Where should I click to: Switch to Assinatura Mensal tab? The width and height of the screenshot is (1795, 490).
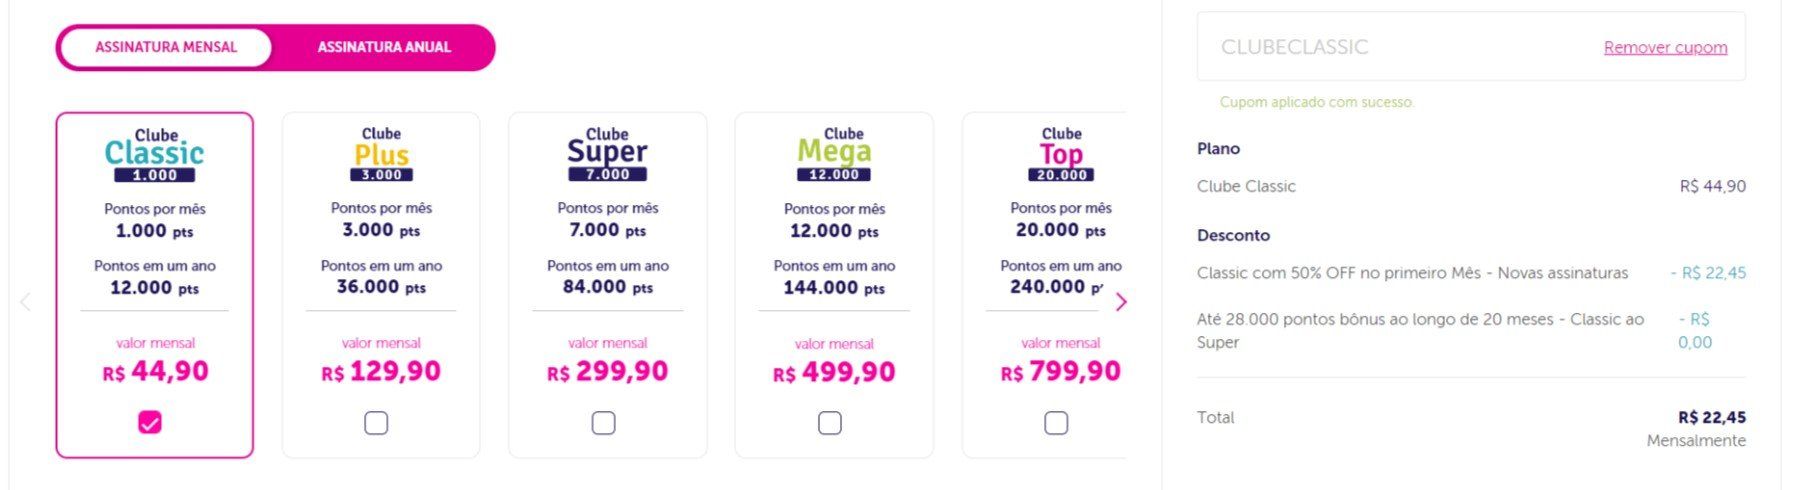click(166, 47)
